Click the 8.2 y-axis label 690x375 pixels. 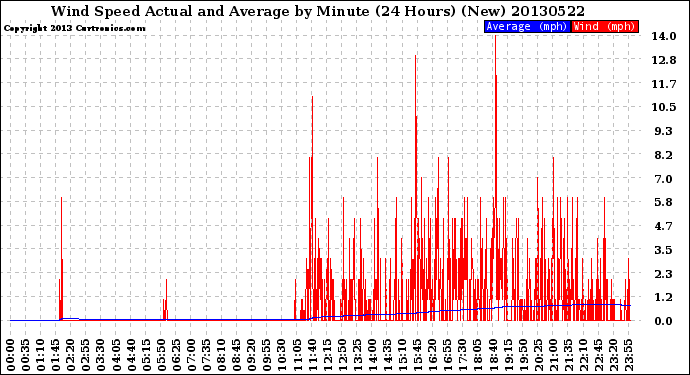[664, 155]
